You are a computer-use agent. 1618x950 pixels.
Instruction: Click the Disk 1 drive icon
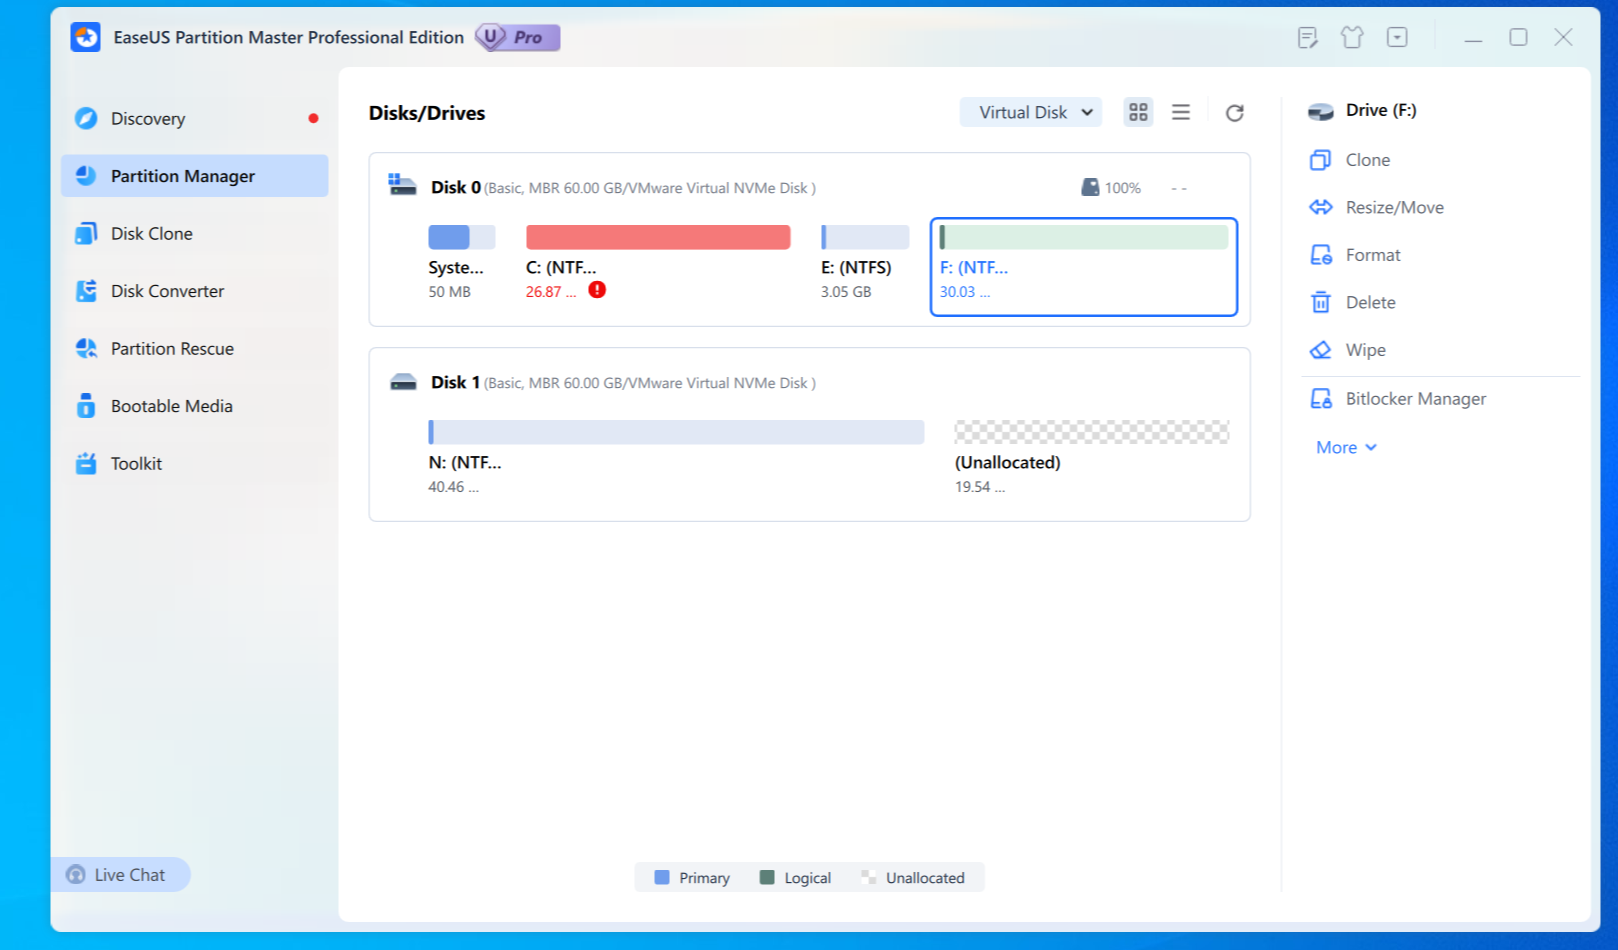[x=403, y=382]
